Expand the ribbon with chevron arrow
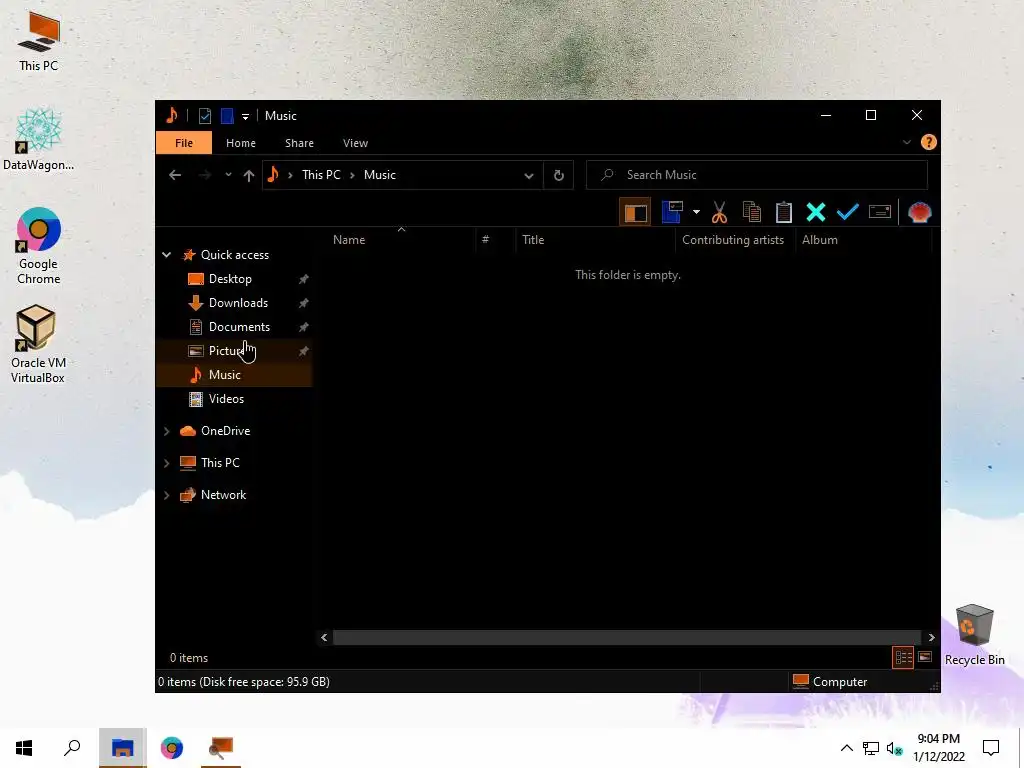Image resolution: width=1024 pixels, height=768 pixels. (906, 142)
